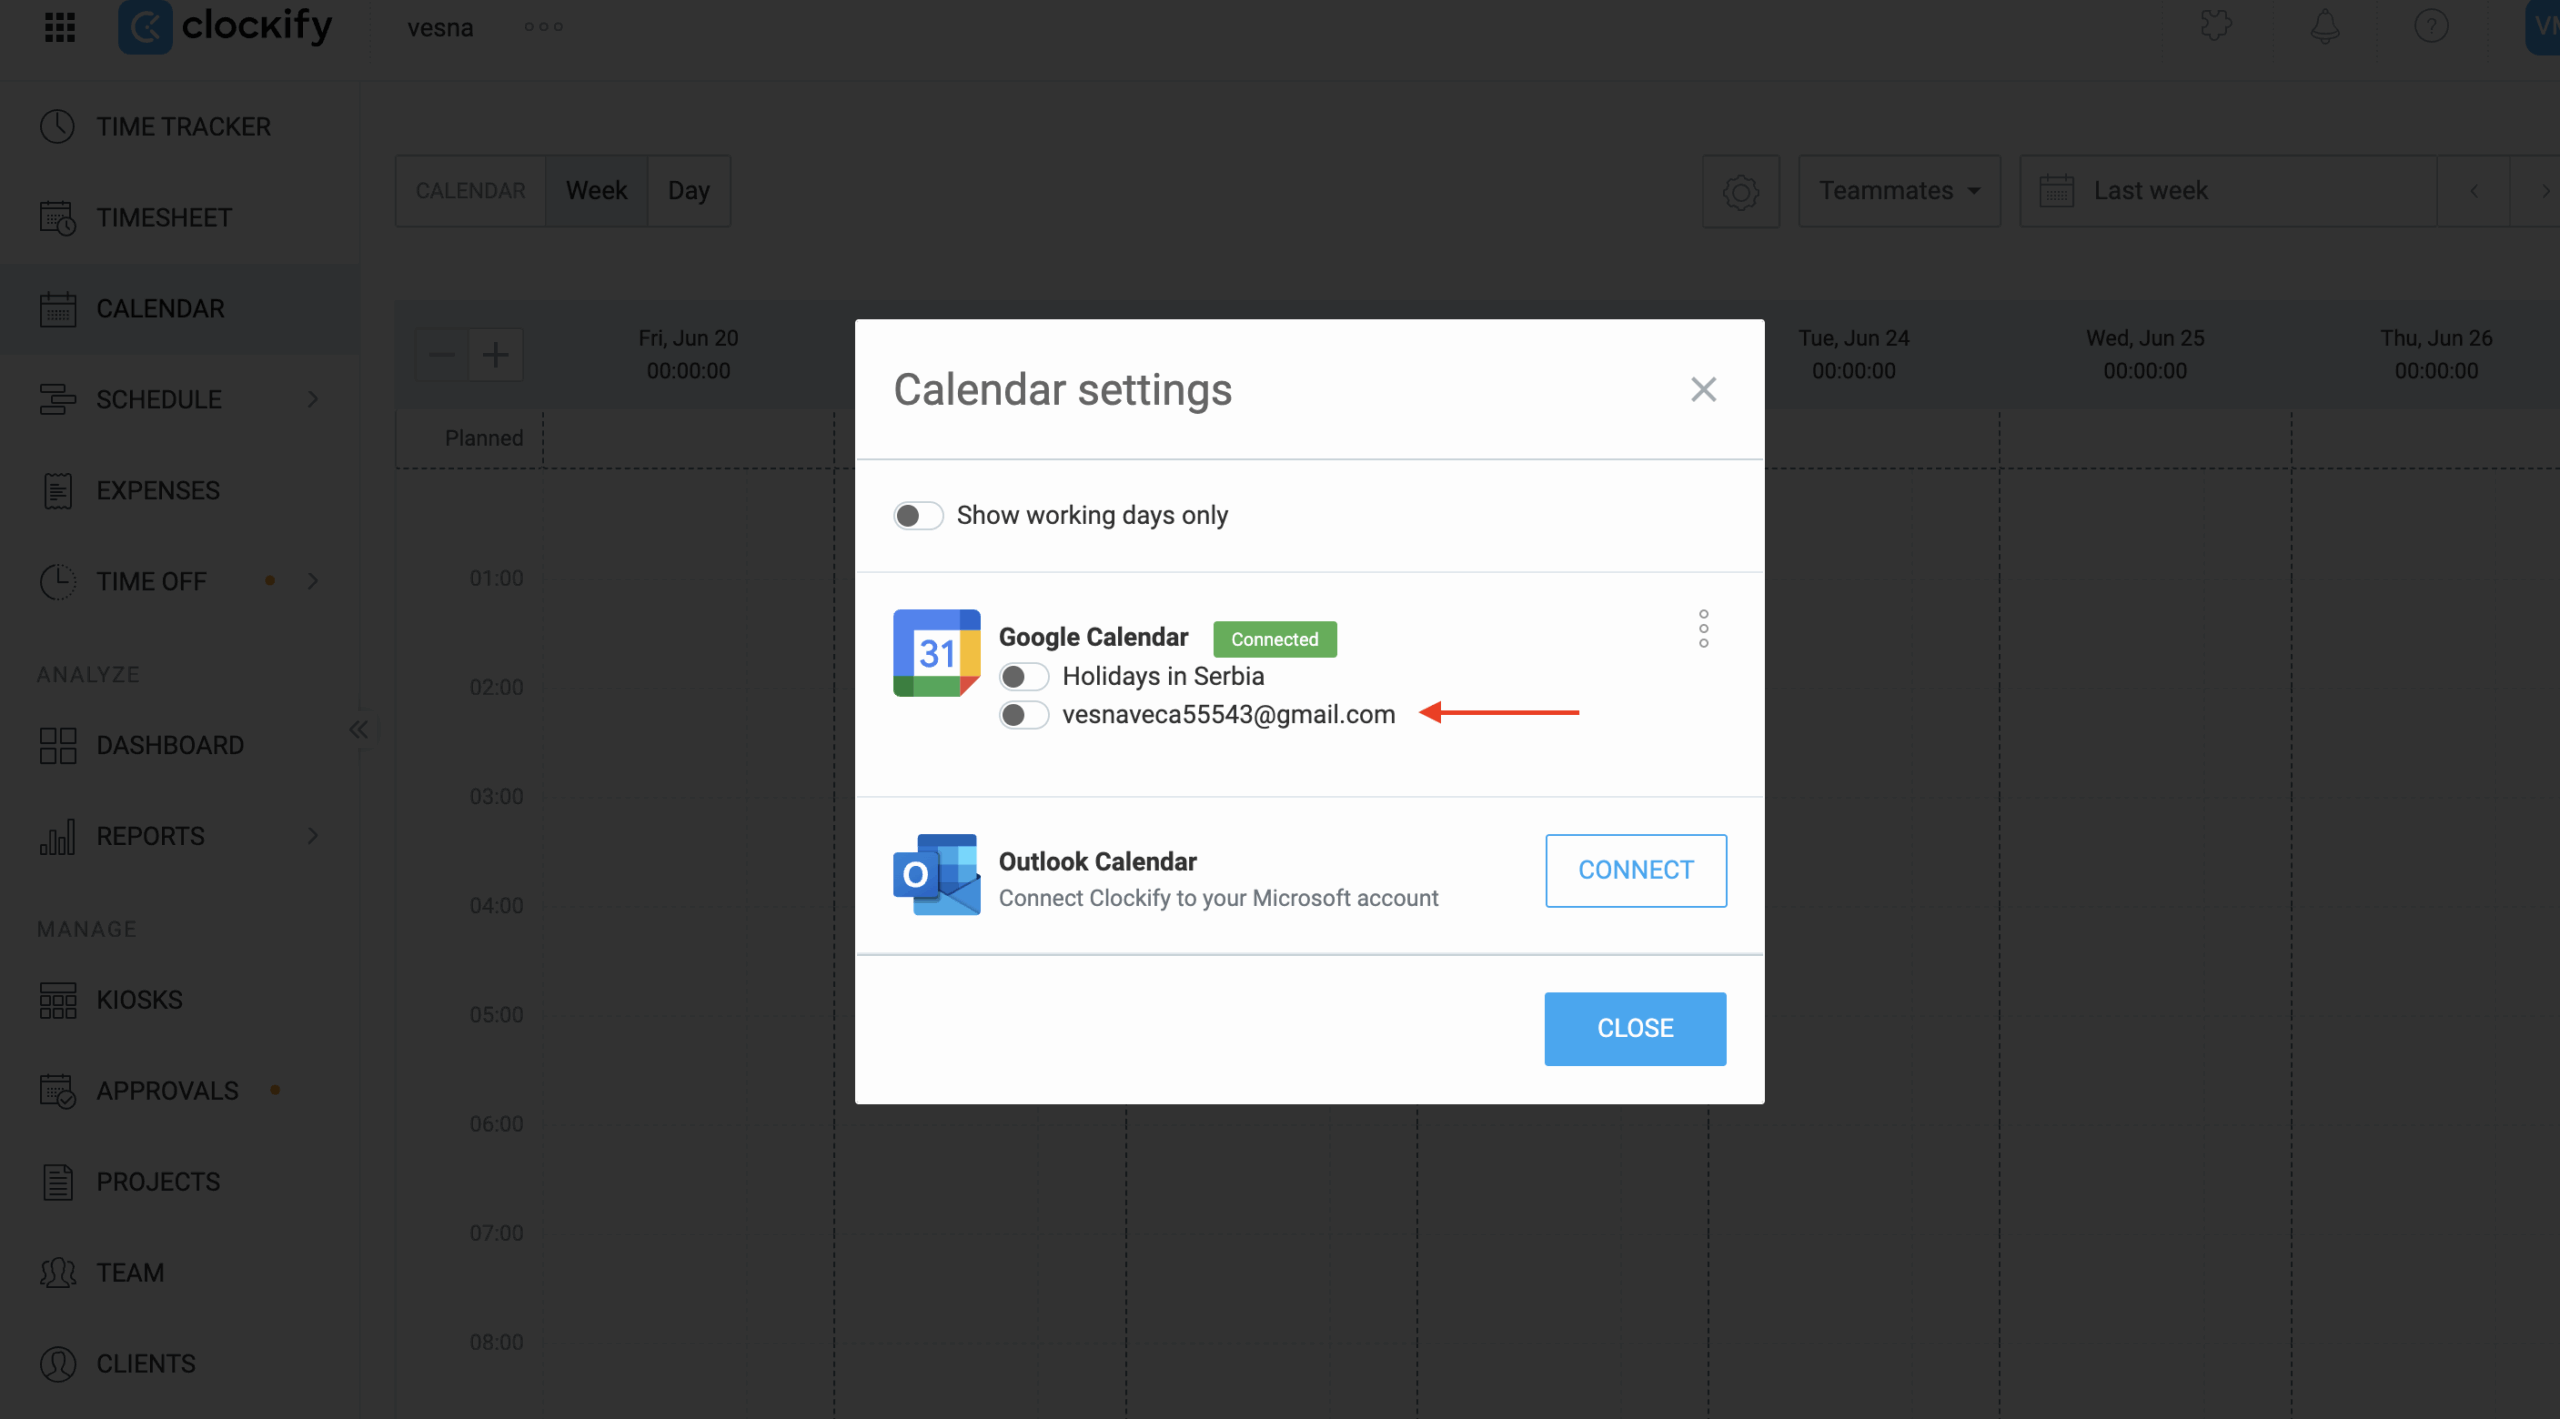Image resolution: width=2560 pixels, height=1419 pixels.
Task: Zoom out calendar with minus button
Action: click(442, 354)
